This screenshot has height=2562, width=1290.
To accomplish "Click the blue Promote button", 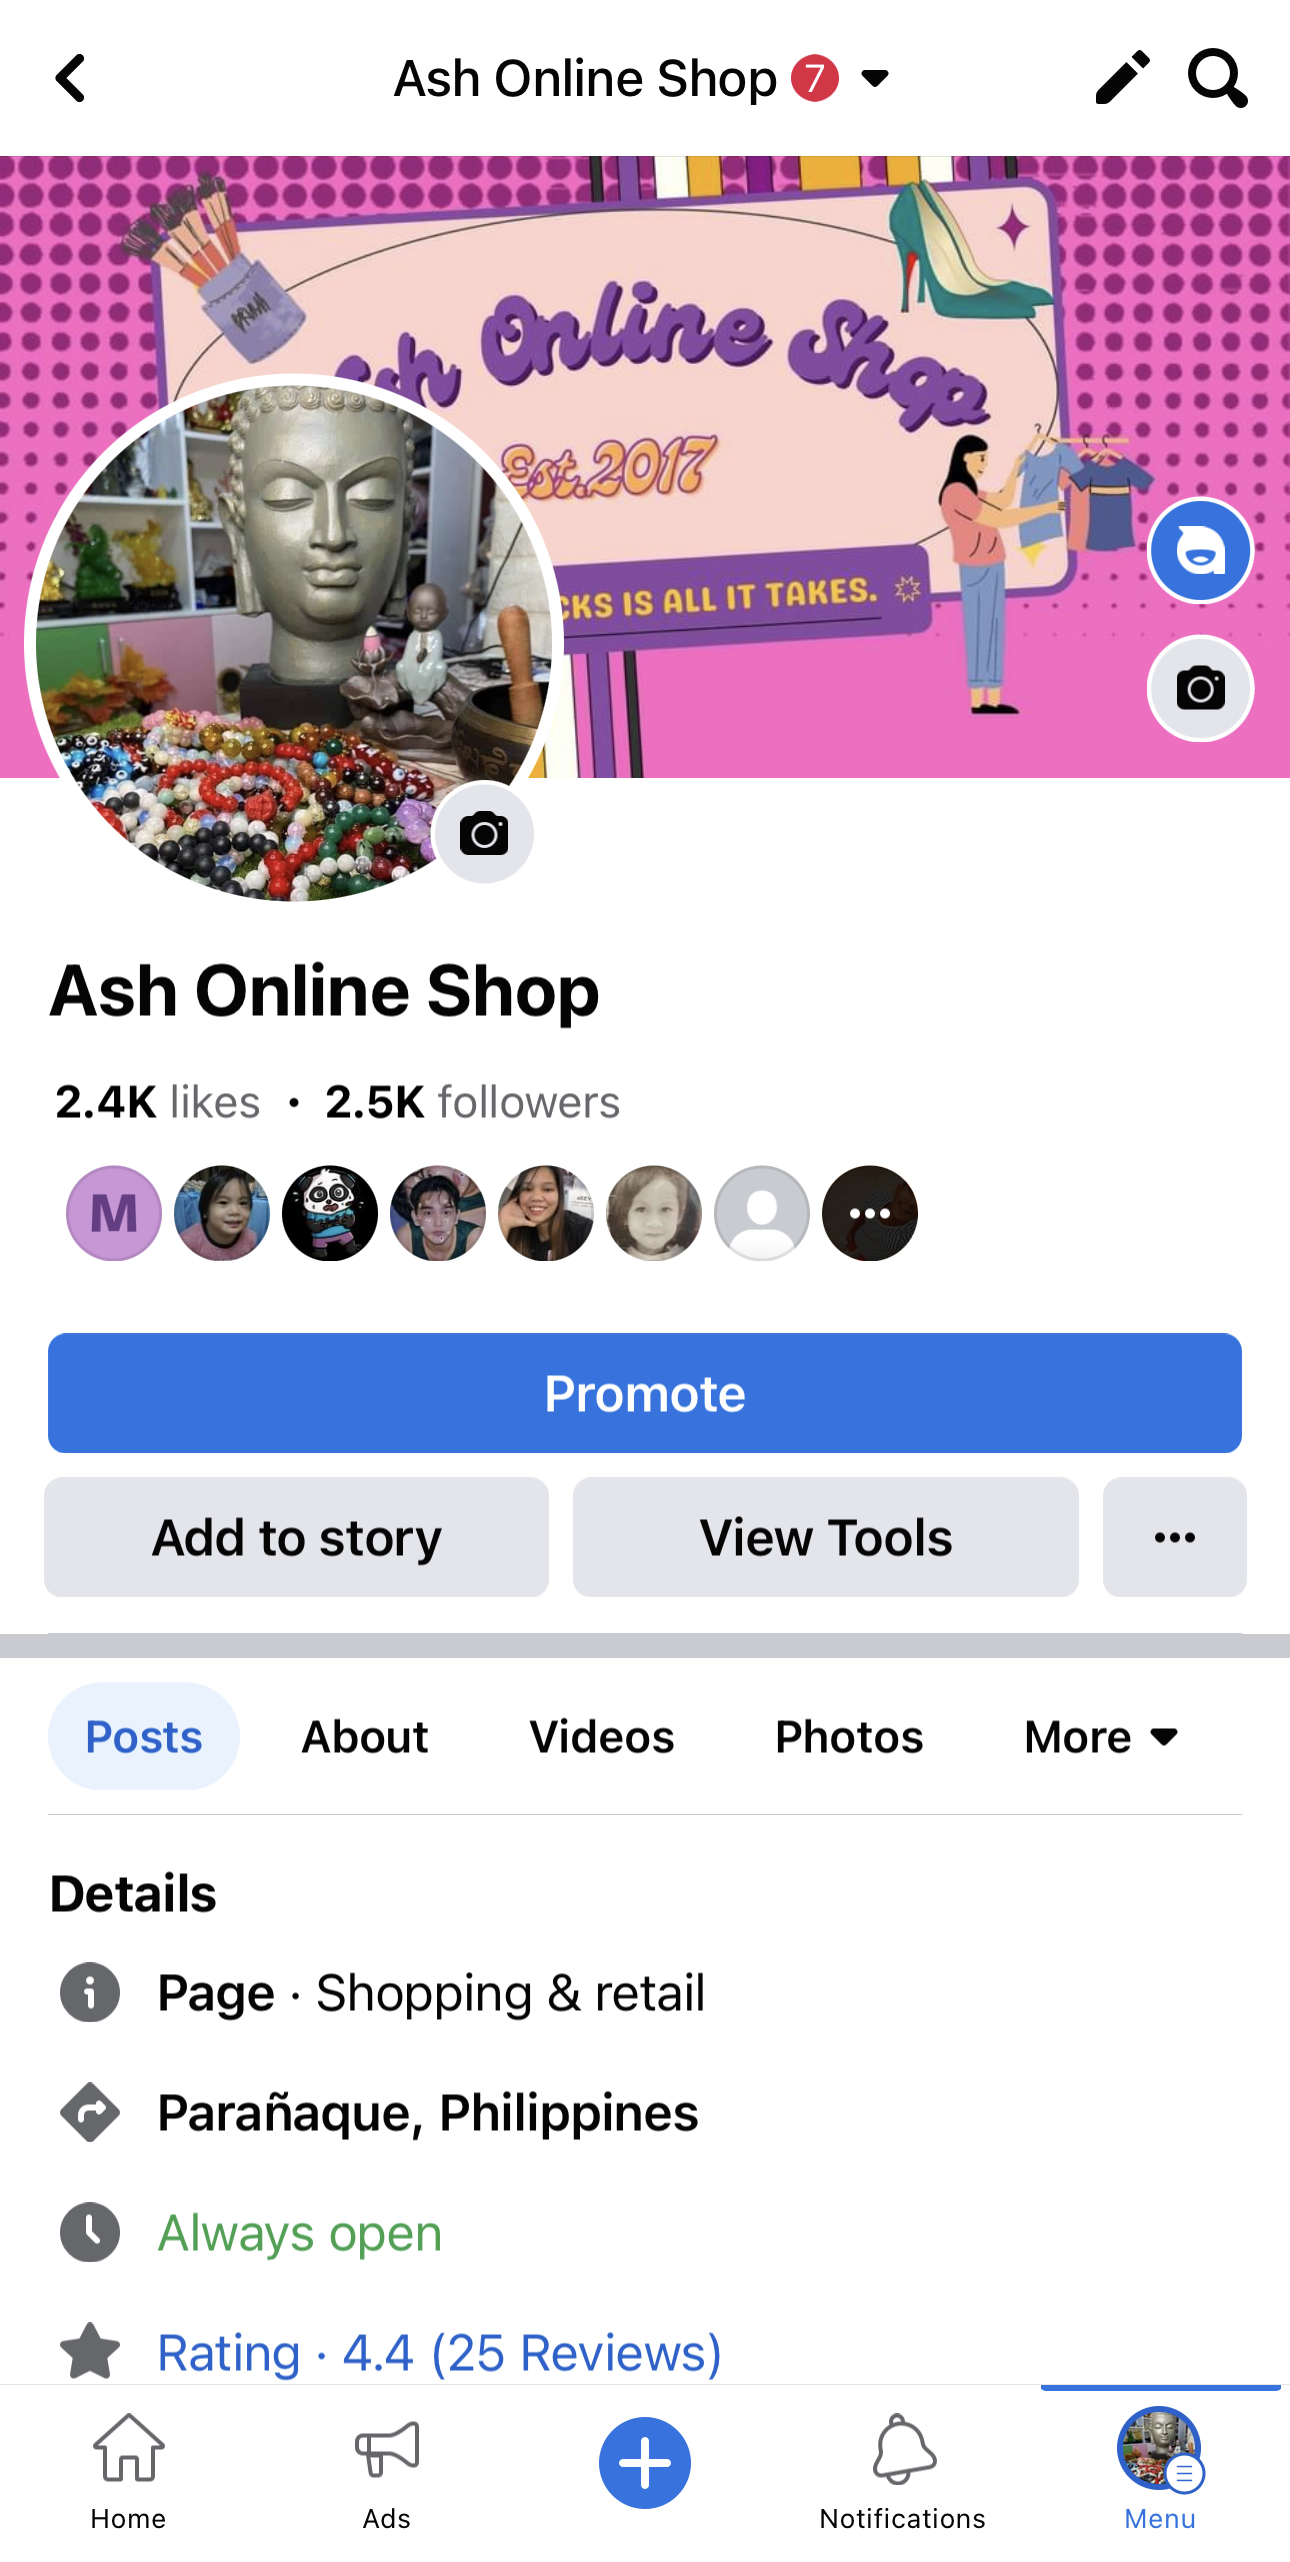I will pyautogui.click(x=645, y=1393).
